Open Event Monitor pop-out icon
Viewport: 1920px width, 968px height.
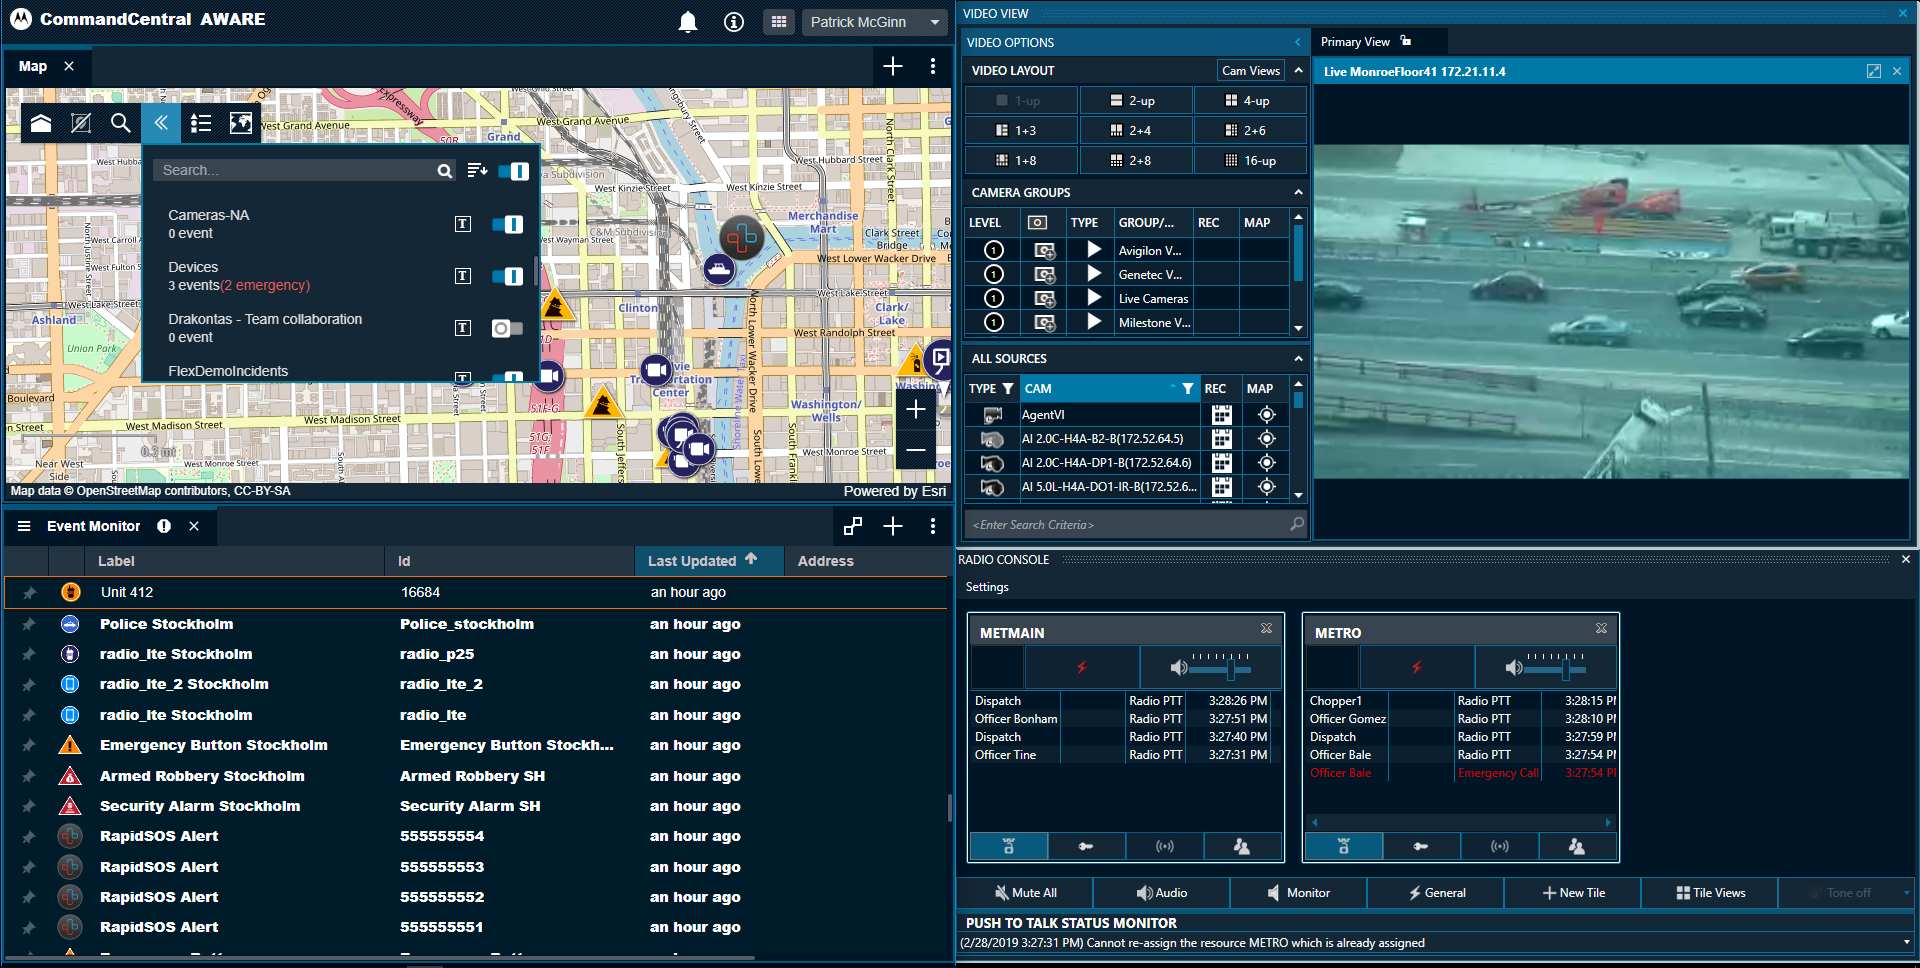[853, 526]
